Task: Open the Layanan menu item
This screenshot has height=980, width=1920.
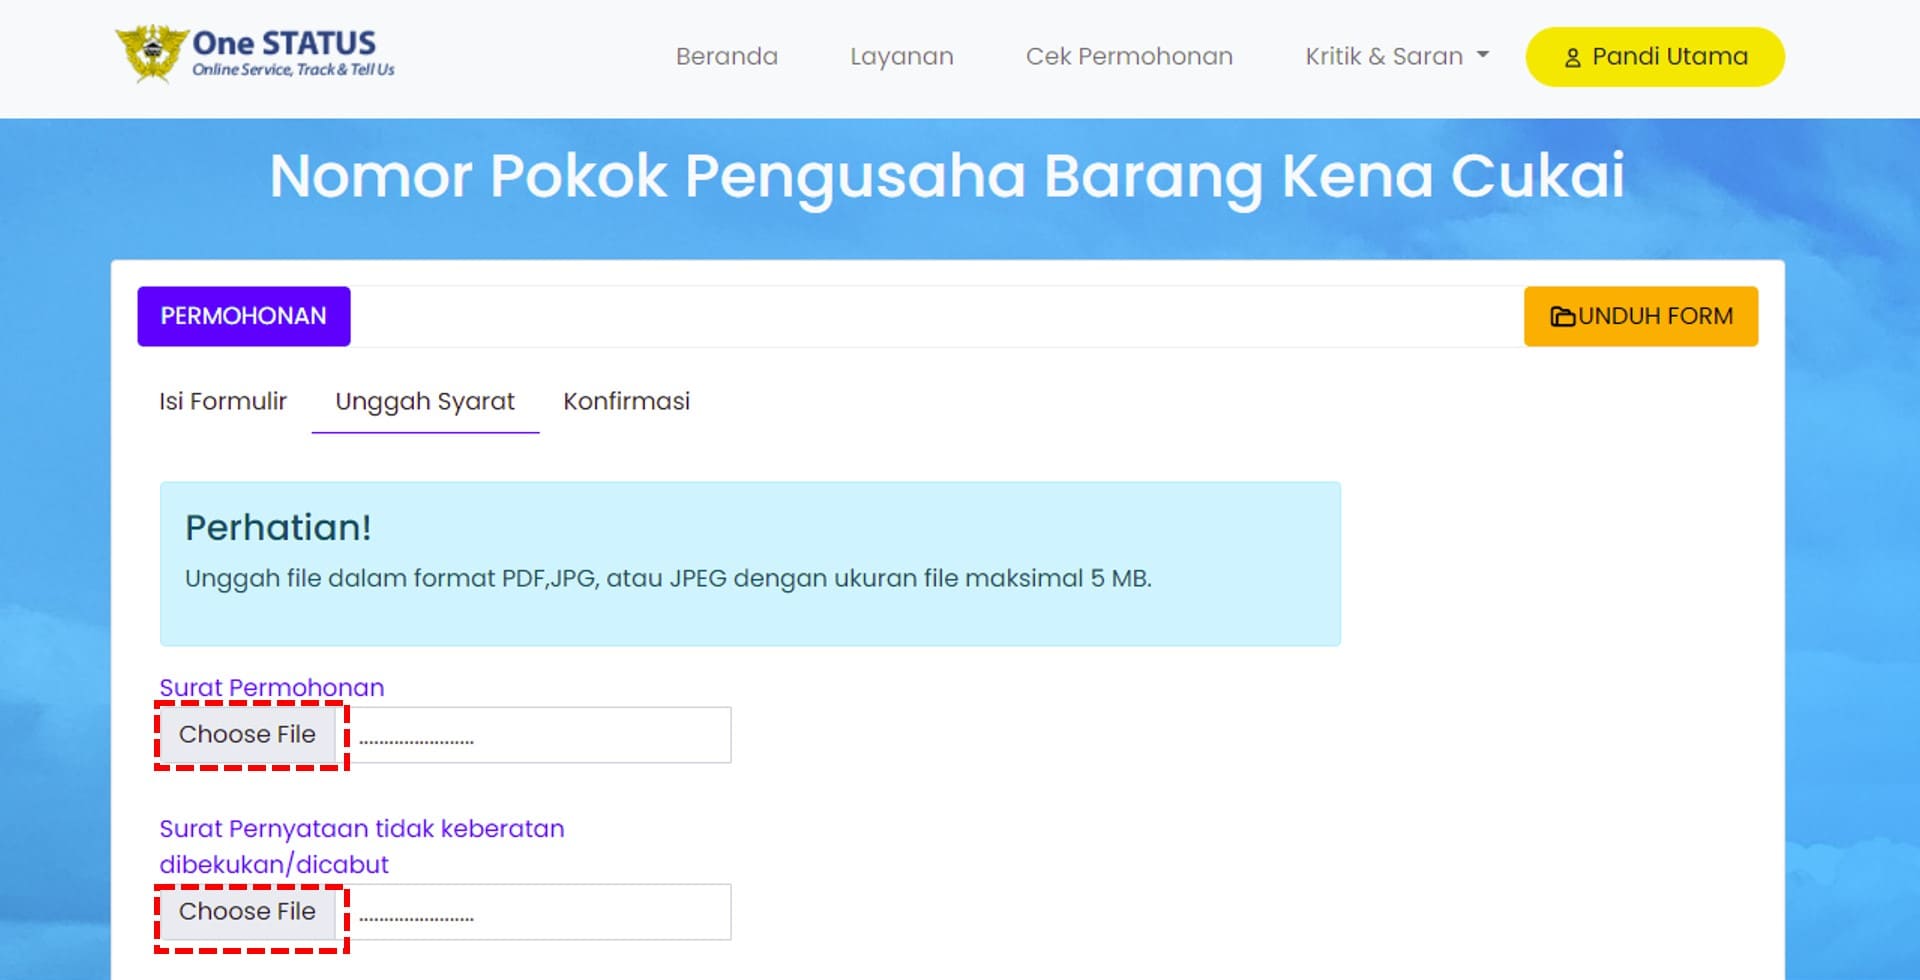Action: click(901, 57)
